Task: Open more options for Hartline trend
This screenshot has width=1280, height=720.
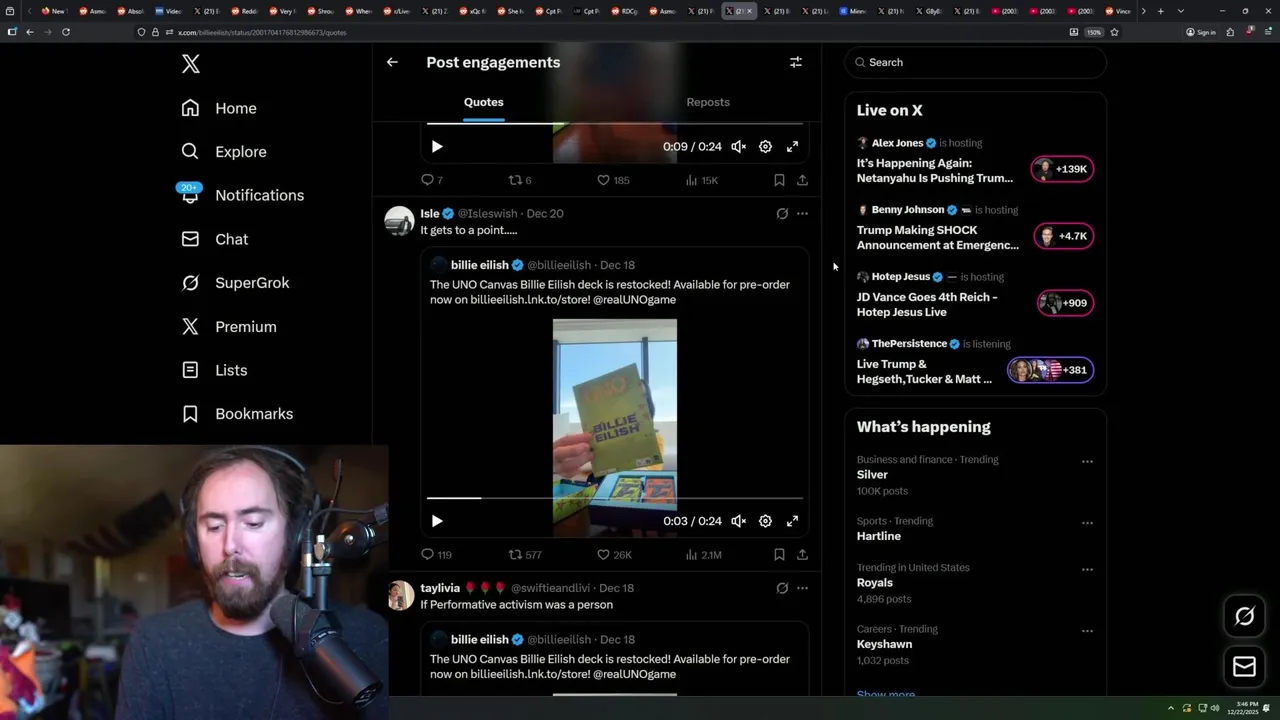Action: pos(1087,523)
